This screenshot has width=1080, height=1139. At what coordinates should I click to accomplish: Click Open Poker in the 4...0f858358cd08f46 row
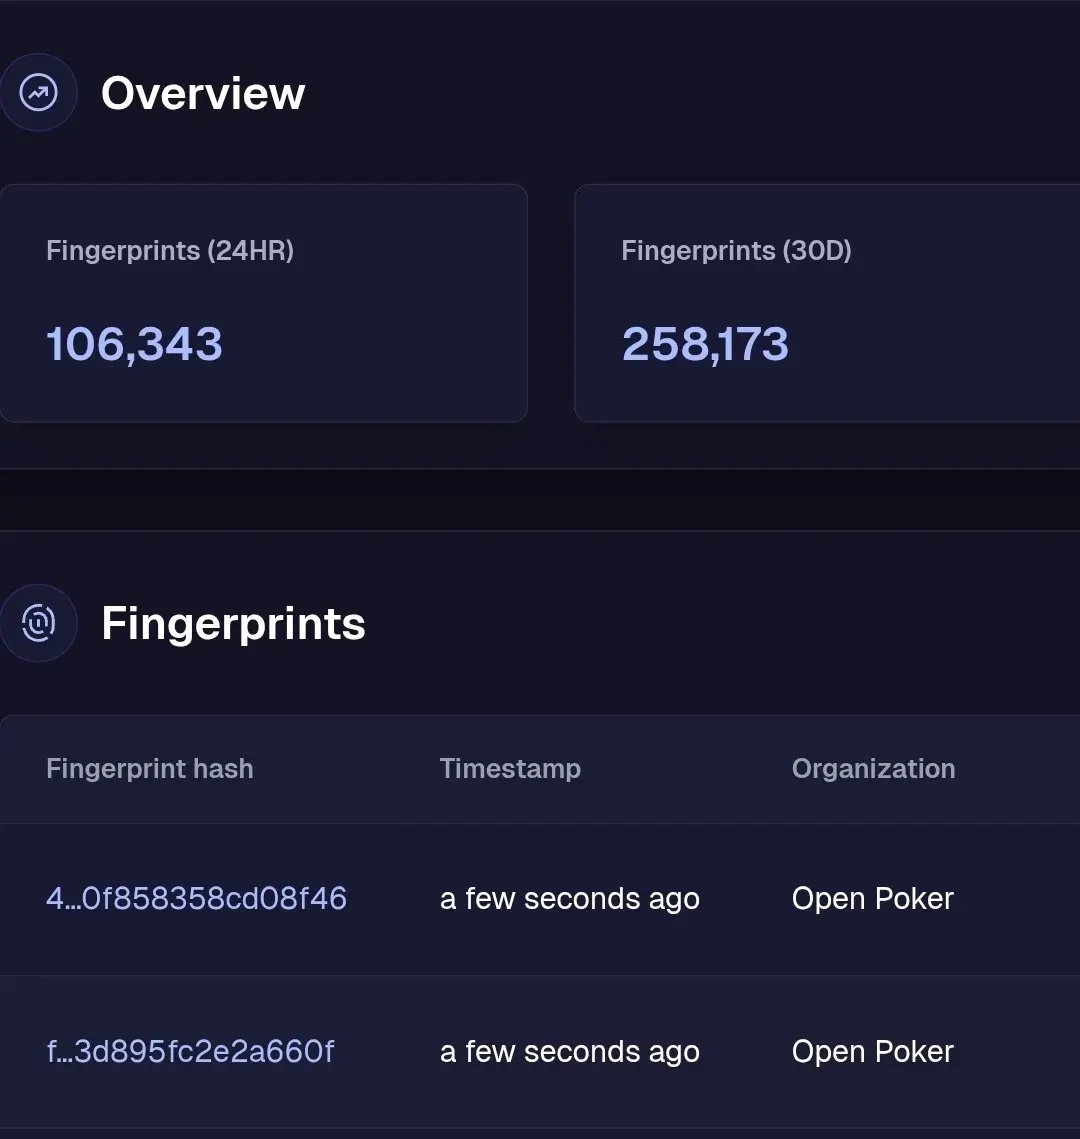[872, 899]
